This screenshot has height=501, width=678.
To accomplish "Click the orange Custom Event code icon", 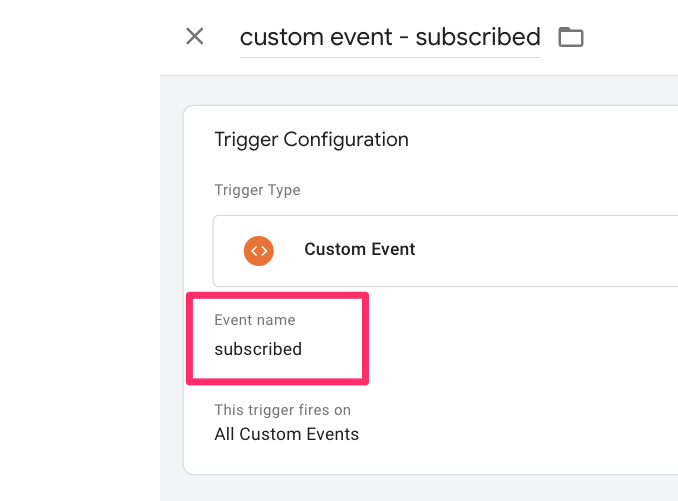I will 259,251.
